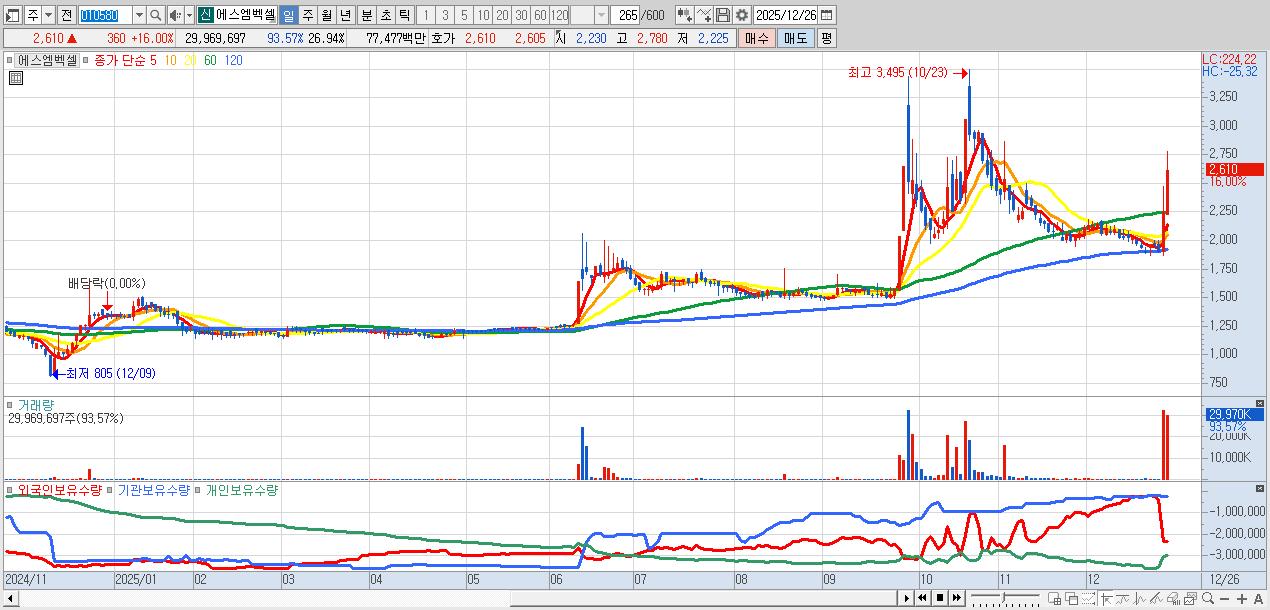The height and width of the screenshot is (610, 1270).
Task: Open the interval combo box after 120
Action: pos(589,15)
